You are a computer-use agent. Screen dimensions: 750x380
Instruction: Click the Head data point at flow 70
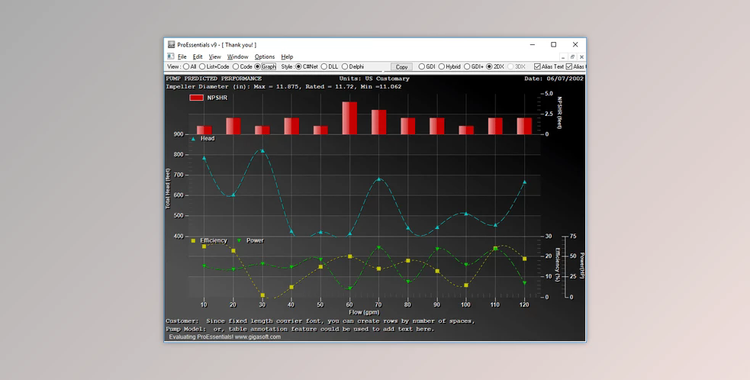(379, 179)
